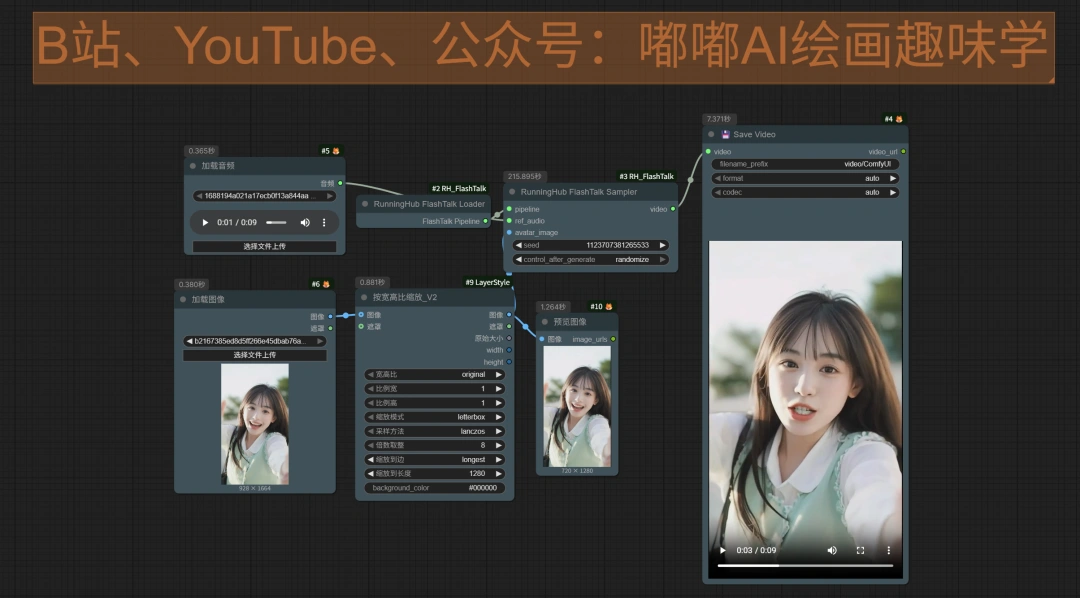Collapse the RunningHub FlashTalk Sampler node title dot
The width and height of the screenshot is (1080, 598).
point(512,192)
